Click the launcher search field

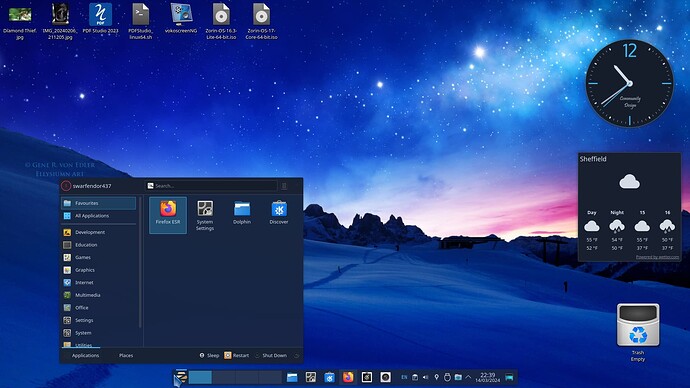212,186
